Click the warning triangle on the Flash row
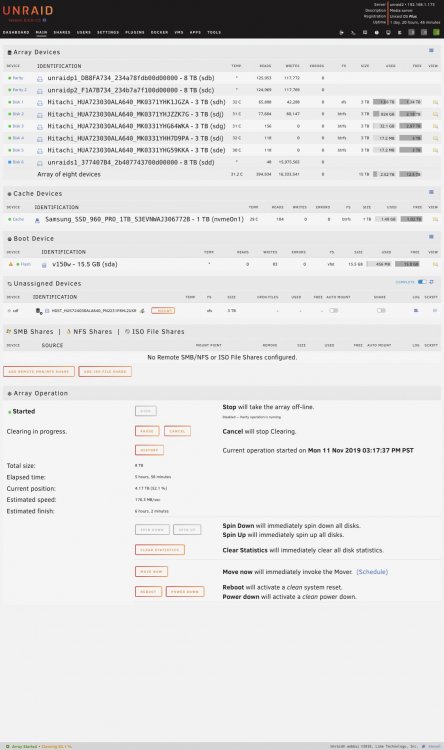 [x=11, y=264]
